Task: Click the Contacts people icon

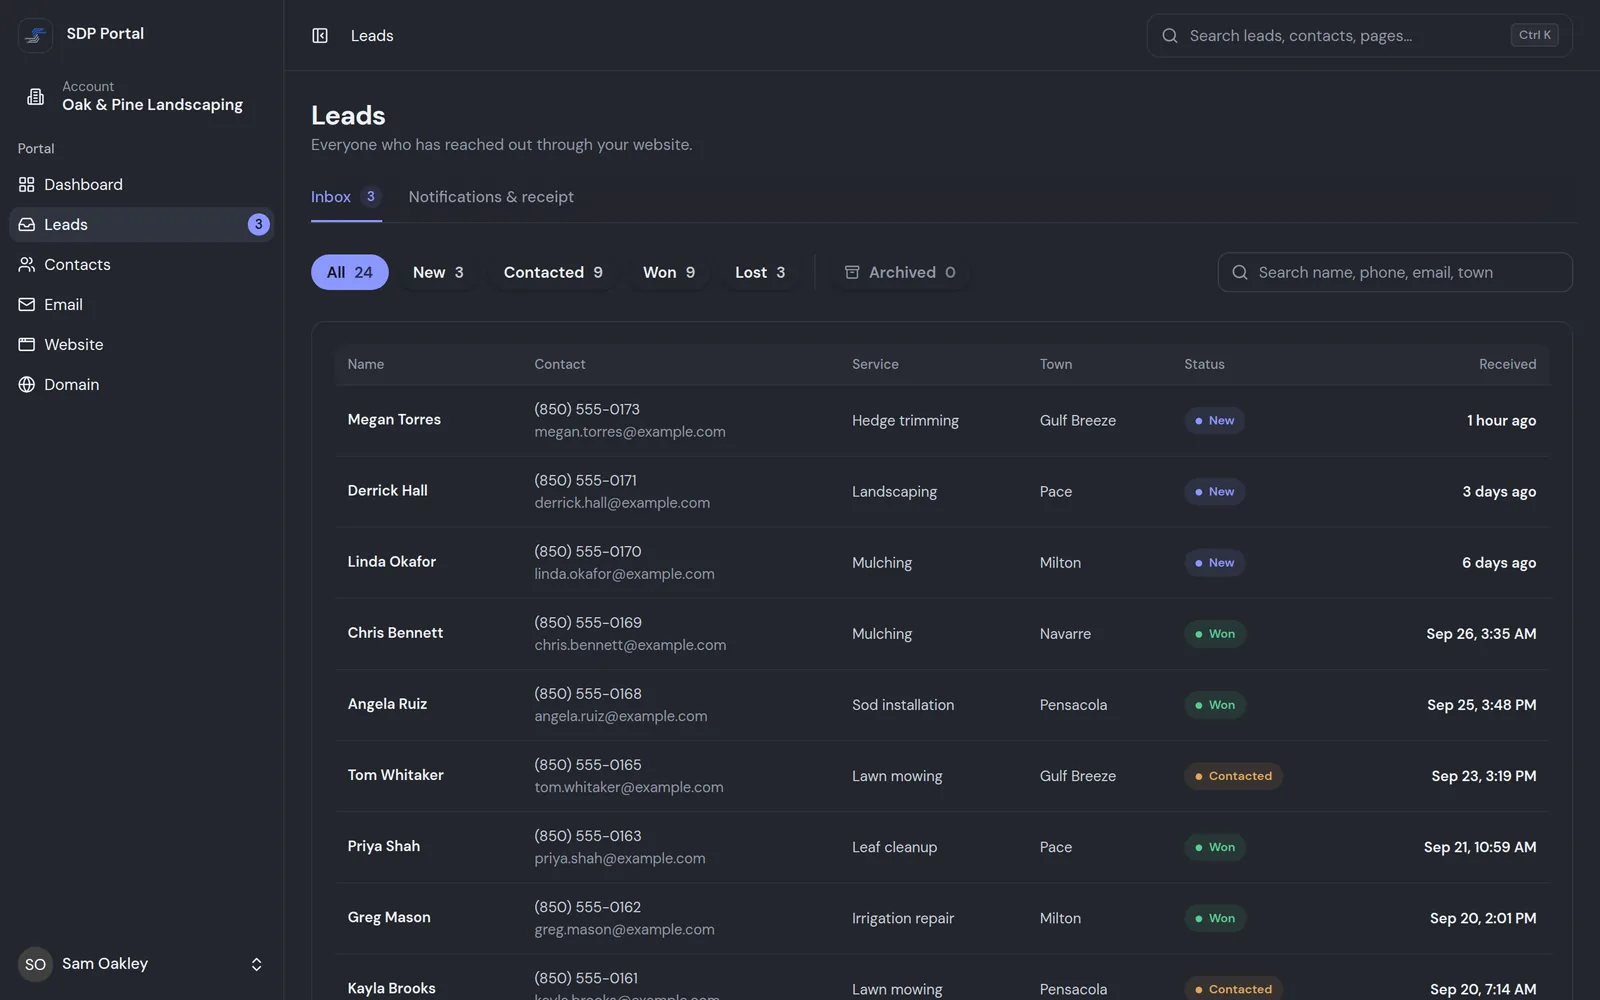Action: (27, 265)
